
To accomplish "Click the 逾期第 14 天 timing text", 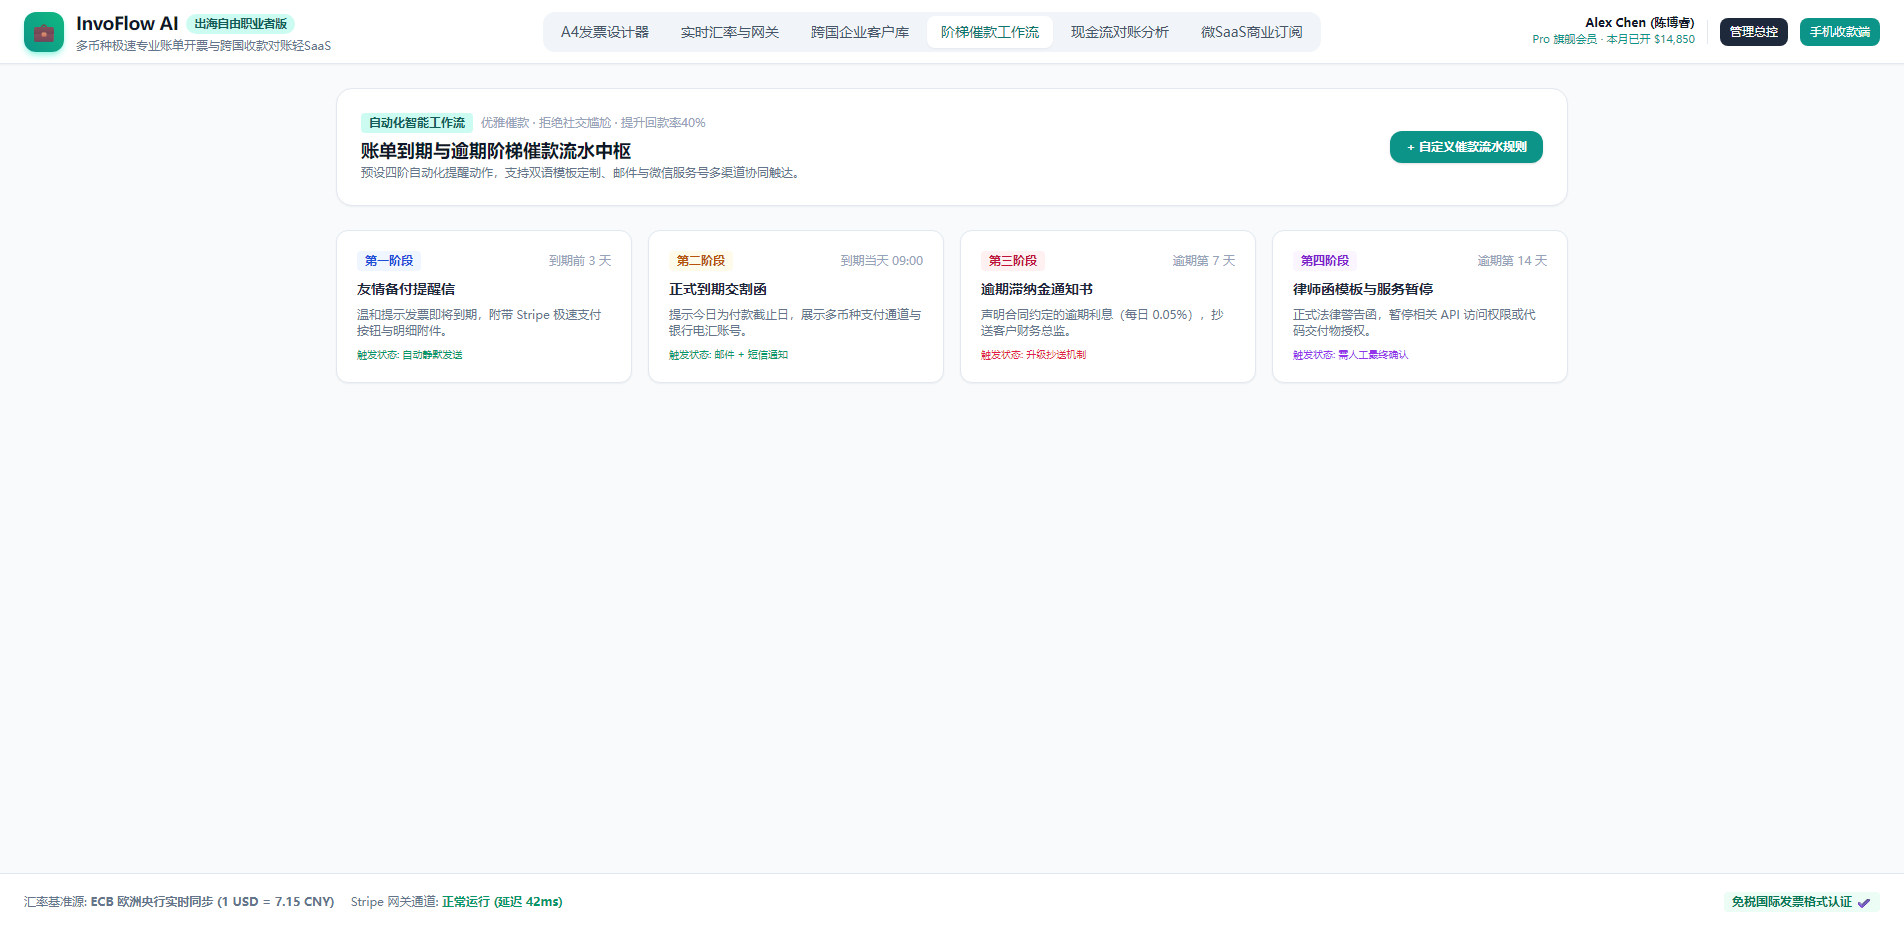I will 1513,261.
